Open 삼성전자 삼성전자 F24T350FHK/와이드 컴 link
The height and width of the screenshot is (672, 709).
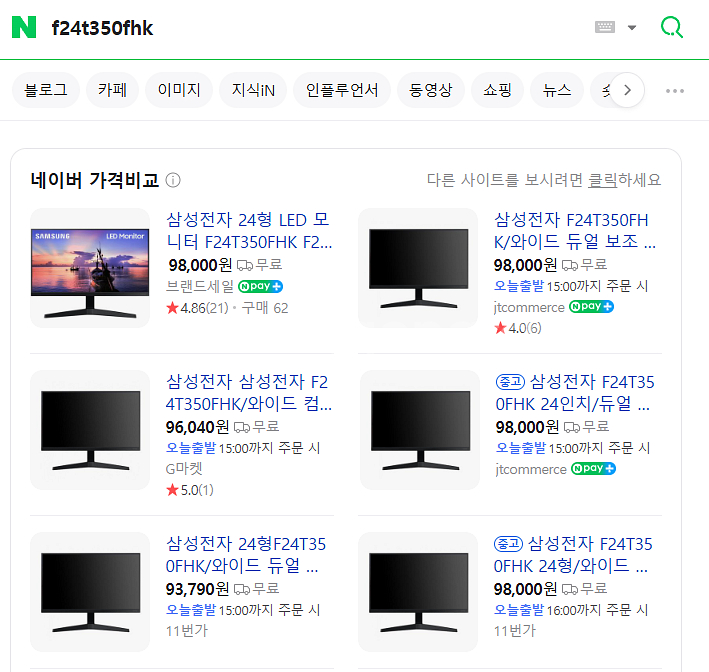click(x=249, y=393)
